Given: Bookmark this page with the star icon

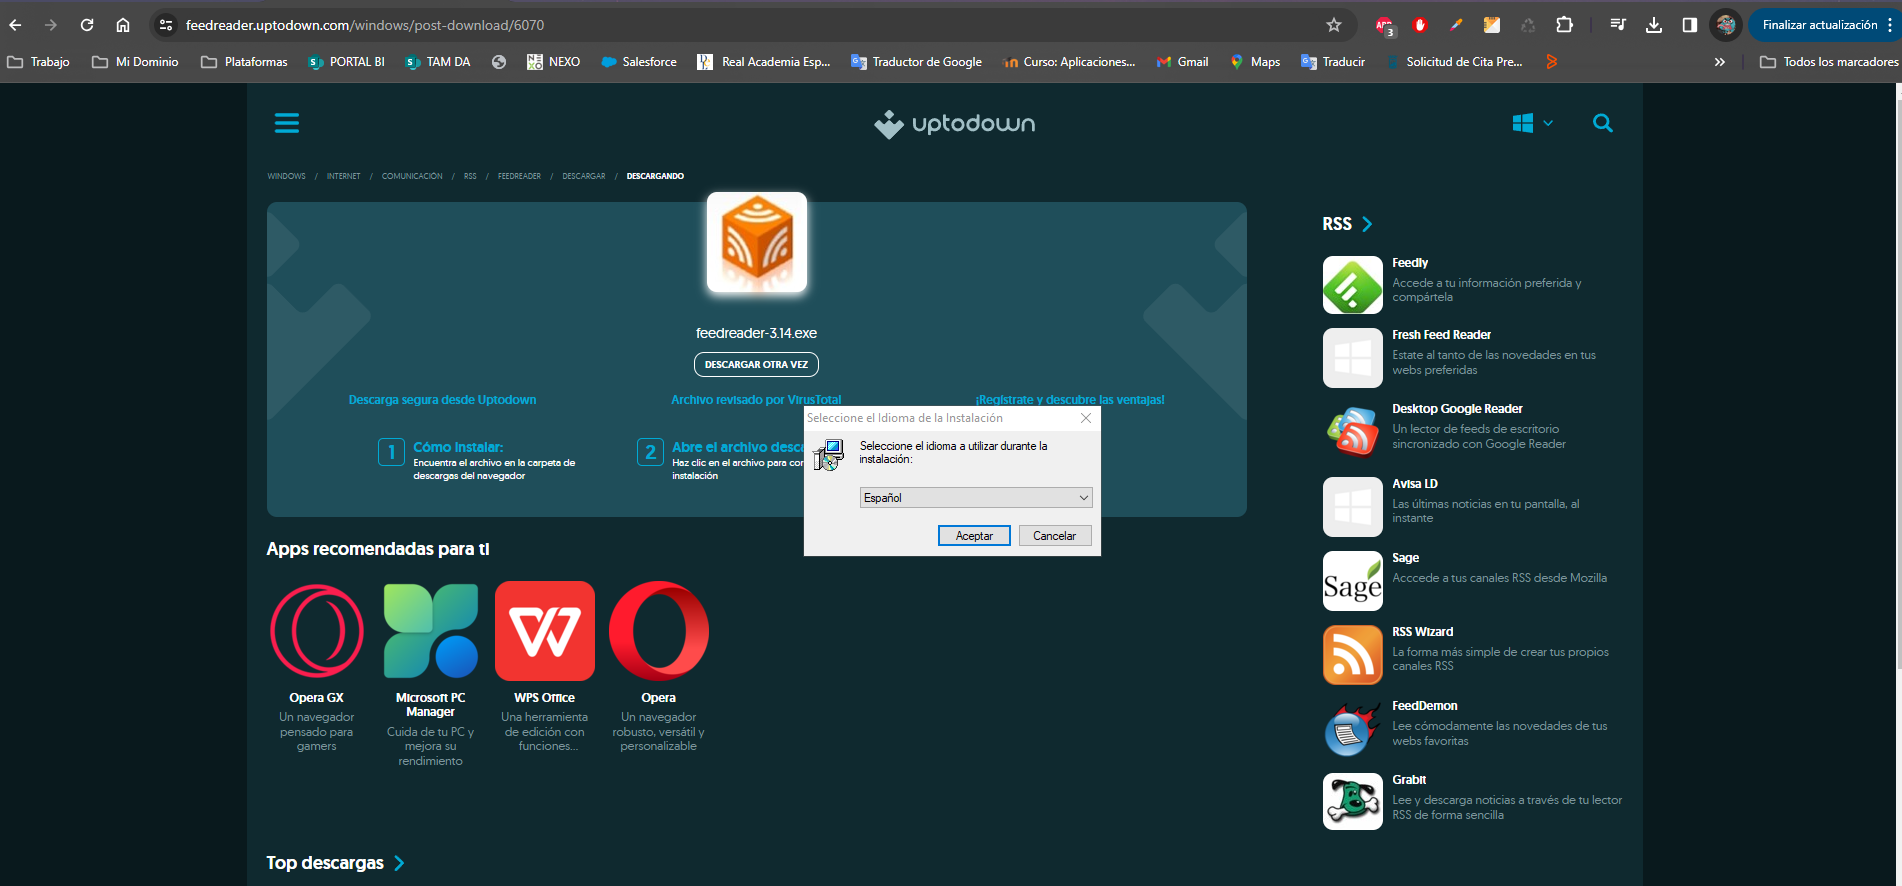Looking at the screenshot, I should (1333, 25).
